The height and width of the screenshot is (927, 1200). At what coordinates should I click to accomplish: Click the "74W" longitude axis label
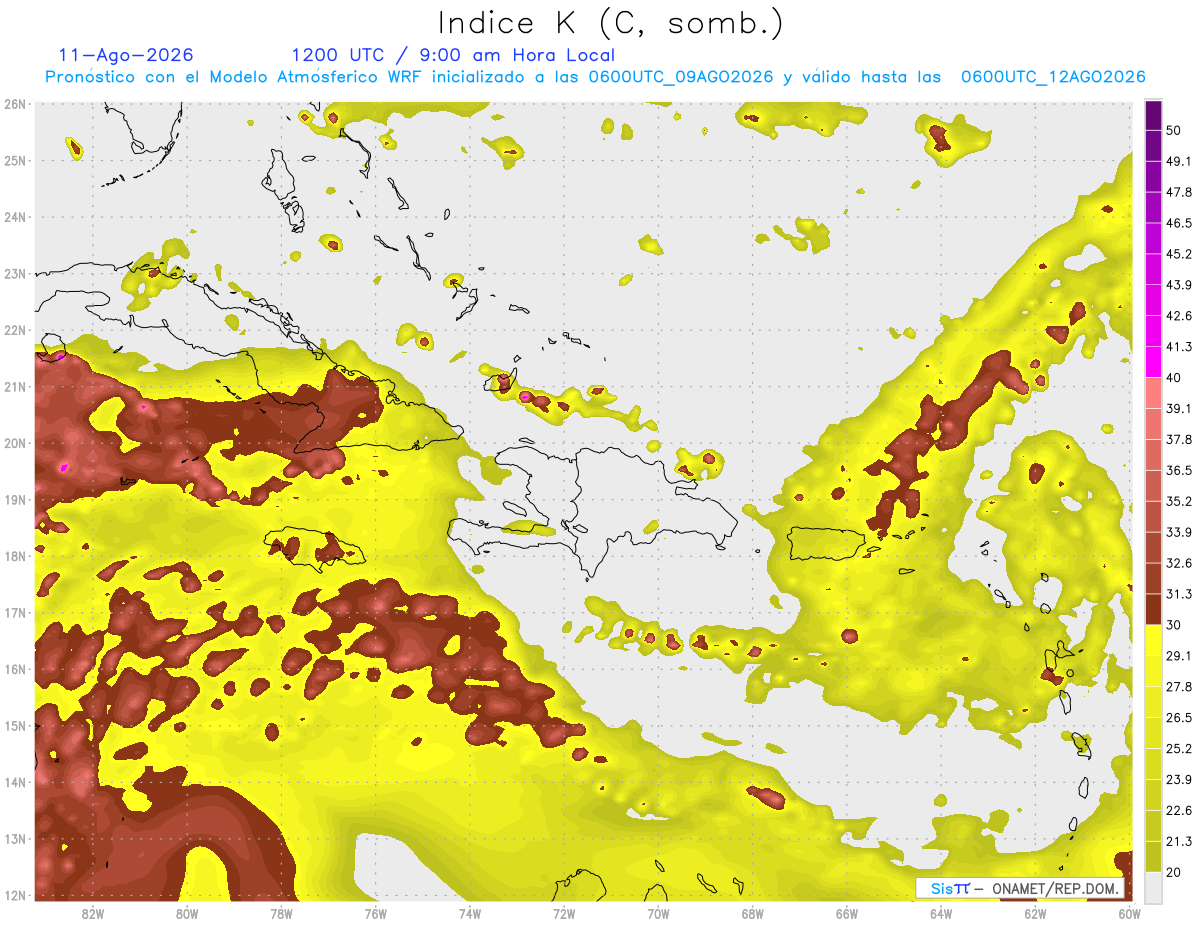[469, 913]
